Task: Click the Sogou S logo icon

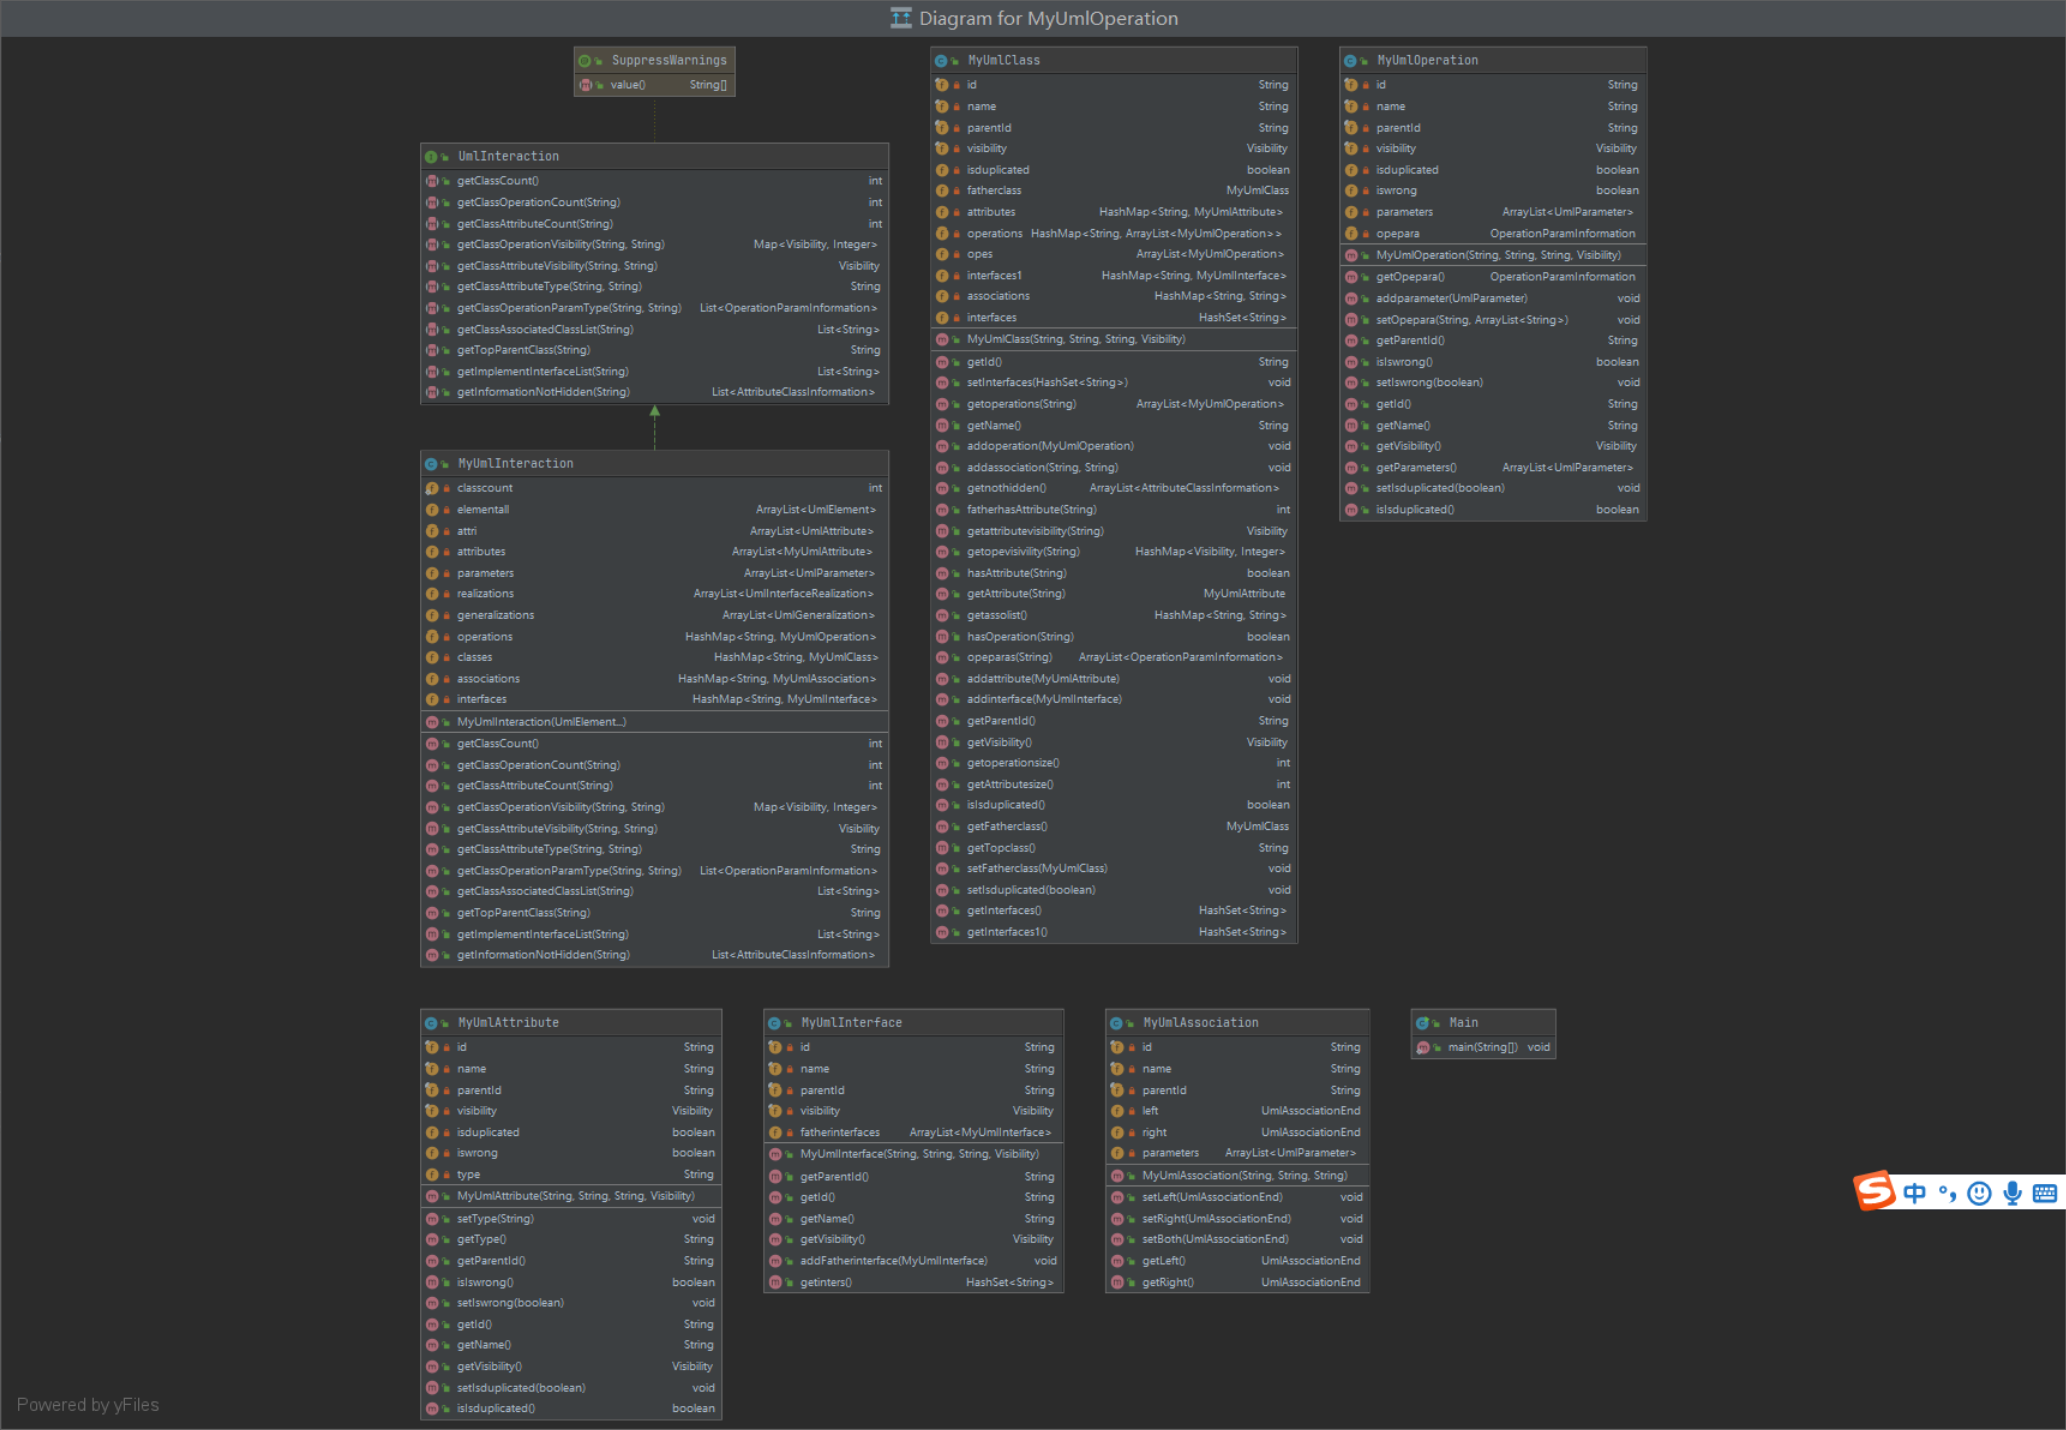Action: point(1875,1191)
